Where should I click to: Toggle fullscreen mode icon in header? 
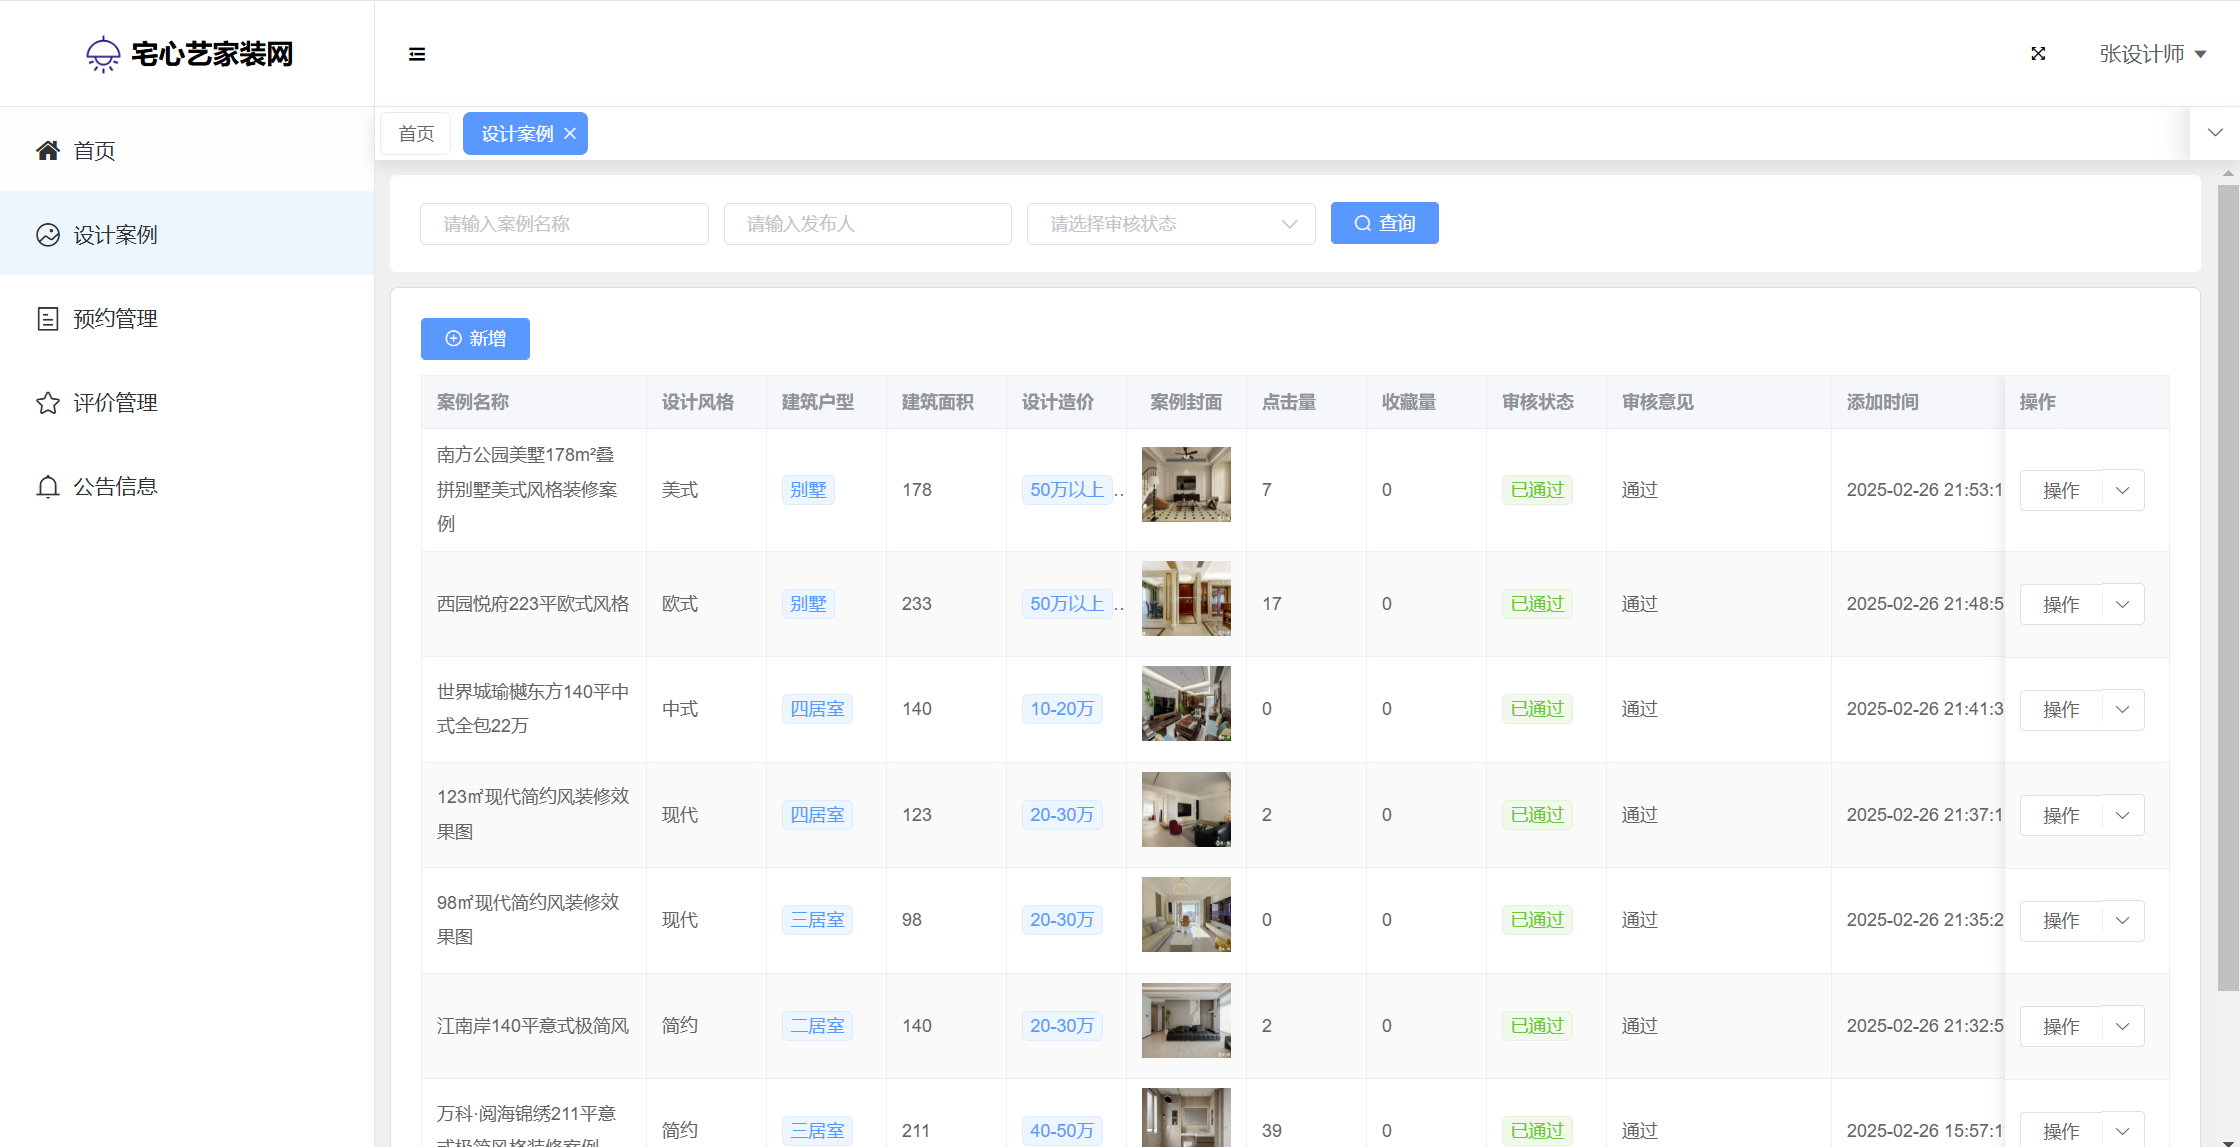(2038, 54)
